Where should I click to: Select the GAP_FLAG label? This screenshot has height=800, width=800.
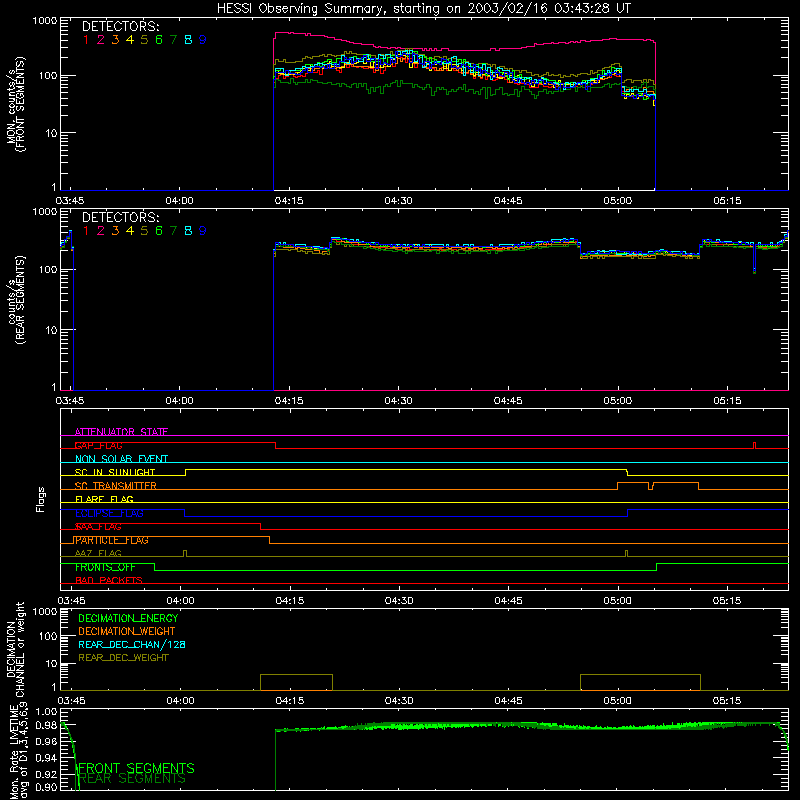pos(98,445)
